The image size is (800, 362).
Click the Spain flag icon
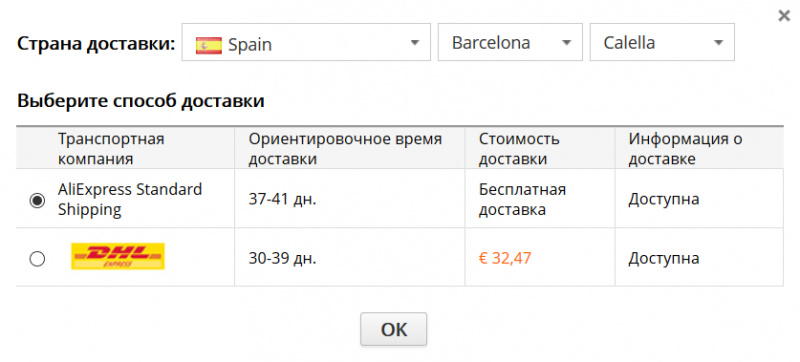[209, 45]
